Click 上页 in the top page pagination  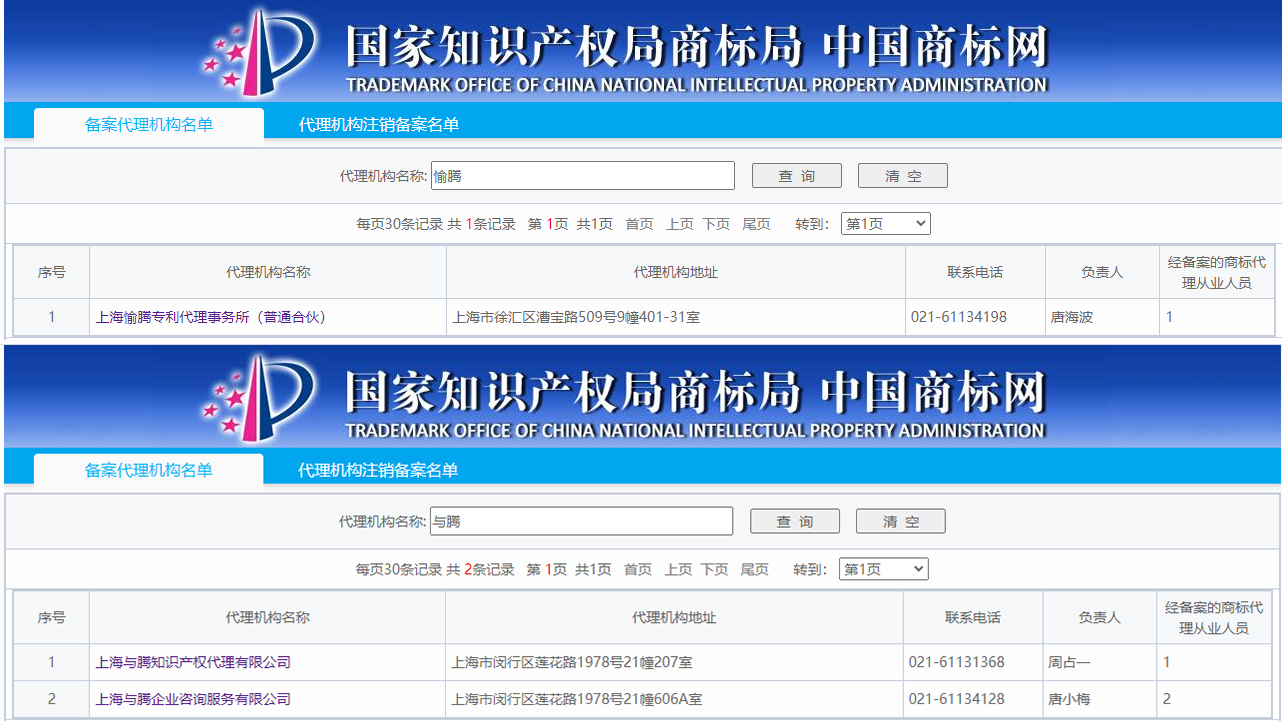click(680, 224)
